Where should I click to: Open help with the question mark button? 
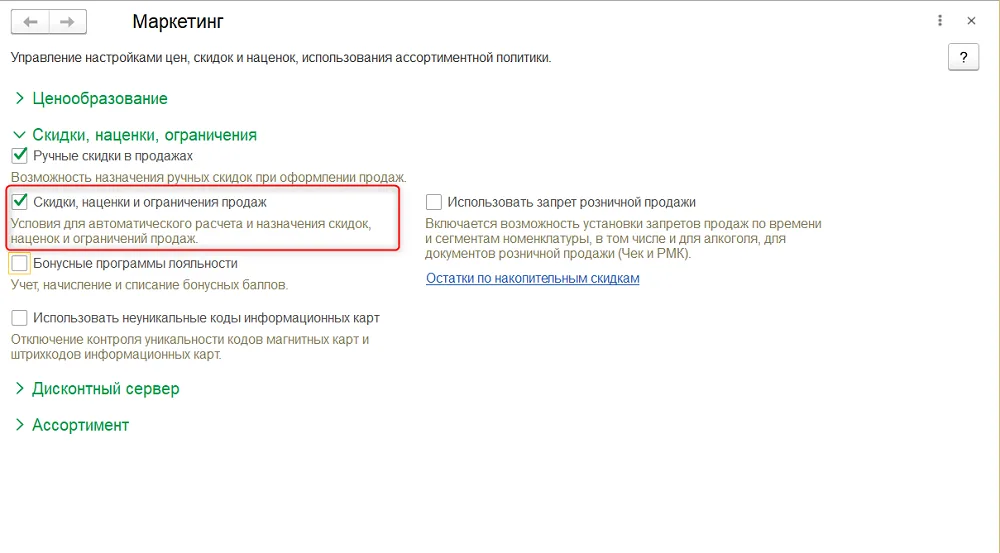(x=963, y=57)
